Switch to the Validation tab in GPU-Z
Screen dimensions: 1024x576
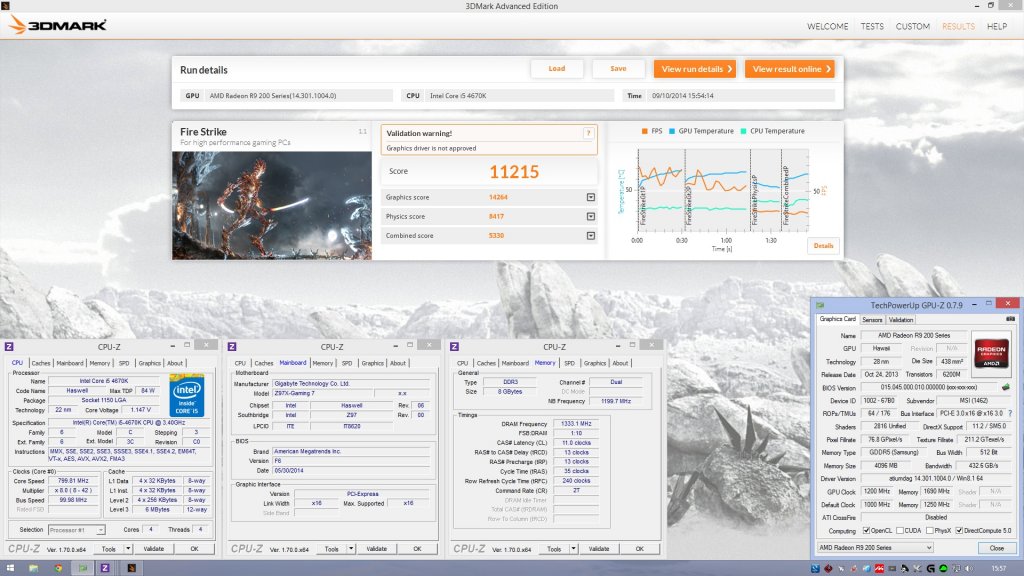coord(901,320)
